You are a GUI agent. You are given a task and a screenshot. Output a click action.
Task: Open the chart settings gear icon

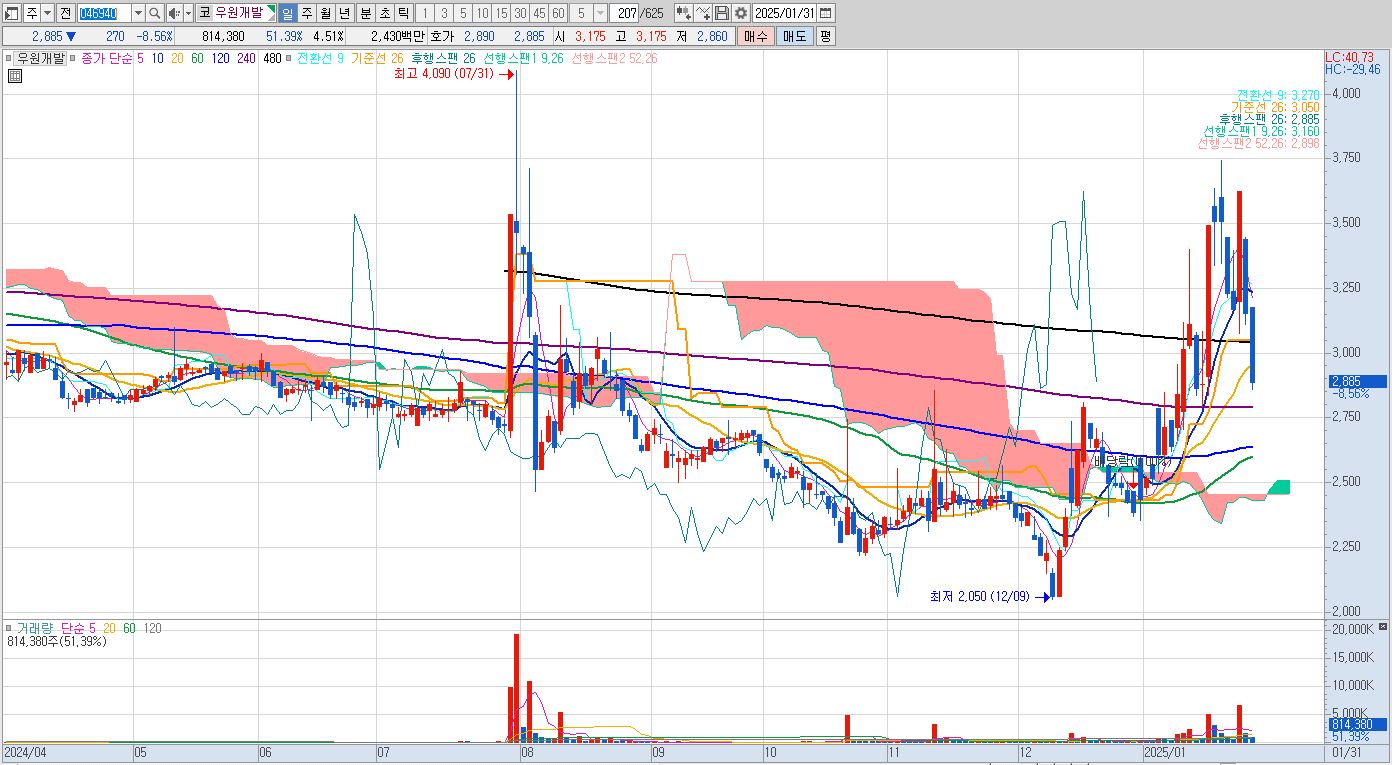click(x=741, y=13)
